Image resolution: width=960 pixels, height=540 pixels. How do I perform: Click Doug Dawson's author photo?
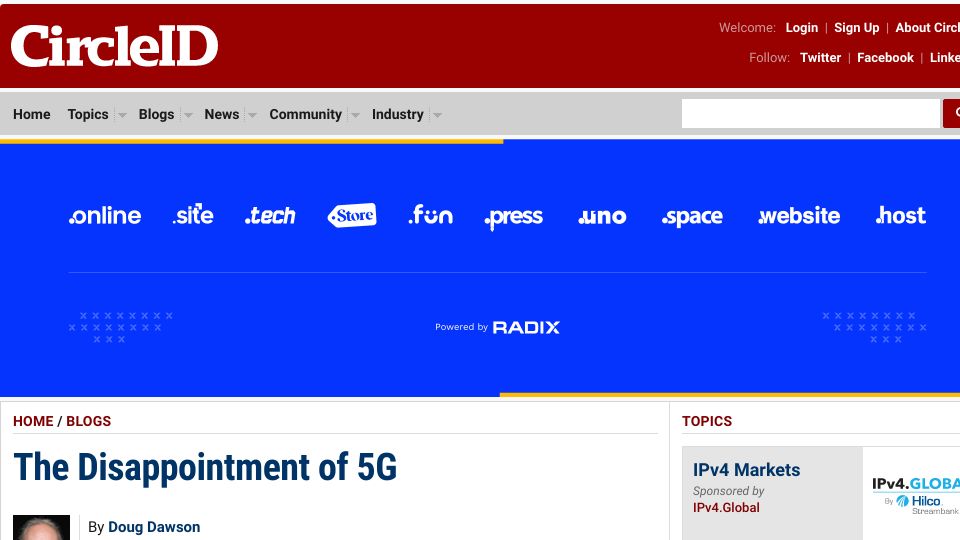click(x=41, y=528)
